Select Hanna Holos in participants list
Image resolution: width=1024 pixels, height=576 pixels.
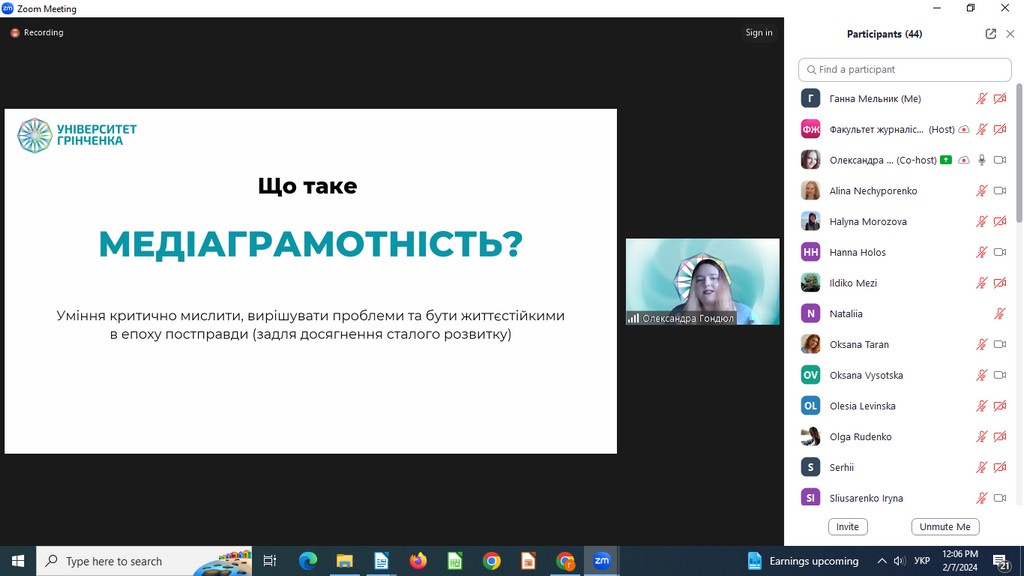[857, 253]
